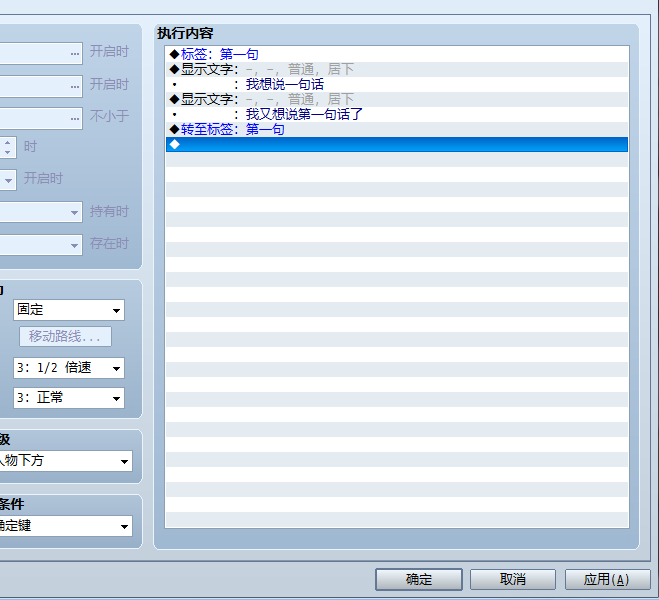Click the first ... field beside 开启时
659x600 pixels.
(41, 53)
